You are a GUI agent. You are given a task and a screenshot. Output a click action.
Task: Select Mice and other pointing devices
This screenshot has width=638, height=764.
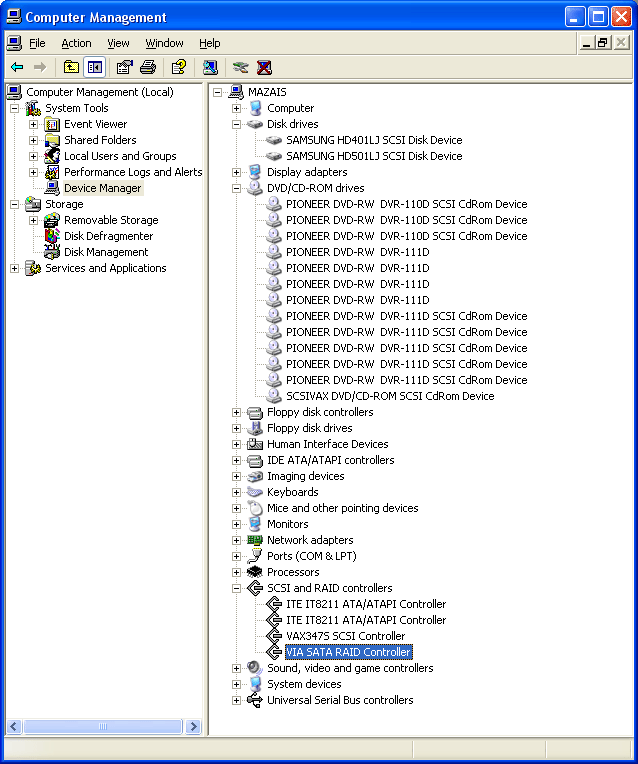pyautogui.click(x=342, y=508)
